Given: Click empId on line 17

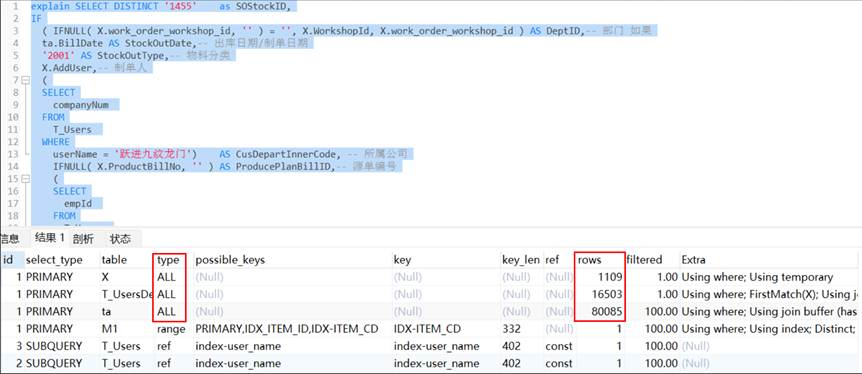Looking at the screenshot, I should 78,204.
